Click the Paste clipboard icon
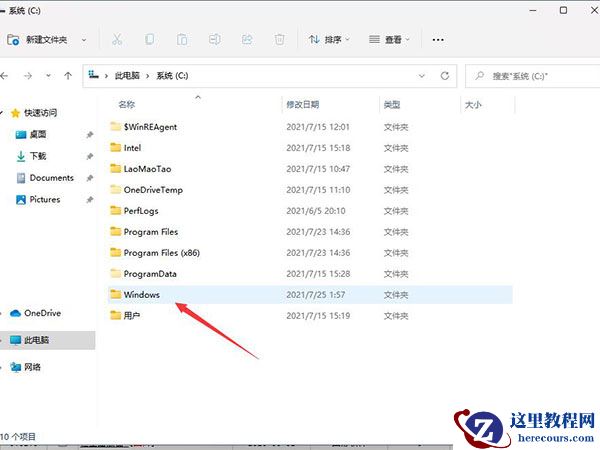 182,39
